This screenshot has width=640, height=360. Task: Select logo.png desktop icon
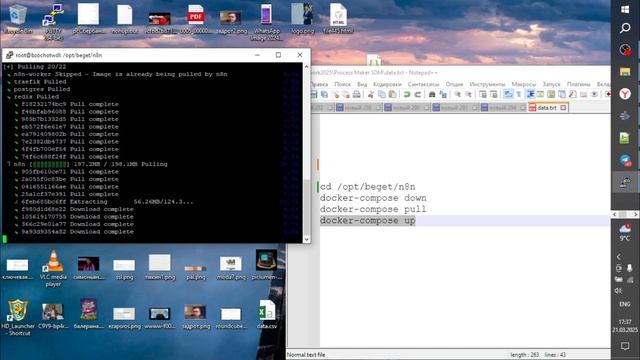pyautogui.click(x=302, y=18)
